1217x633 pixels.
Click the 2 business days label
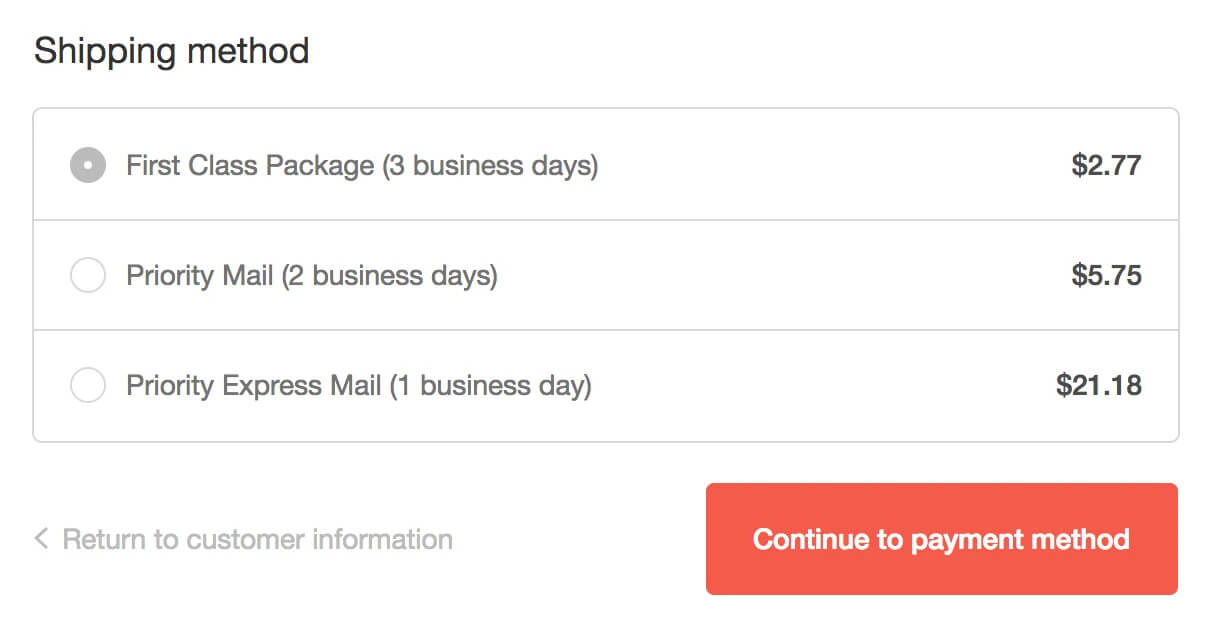tap(390, 275)
